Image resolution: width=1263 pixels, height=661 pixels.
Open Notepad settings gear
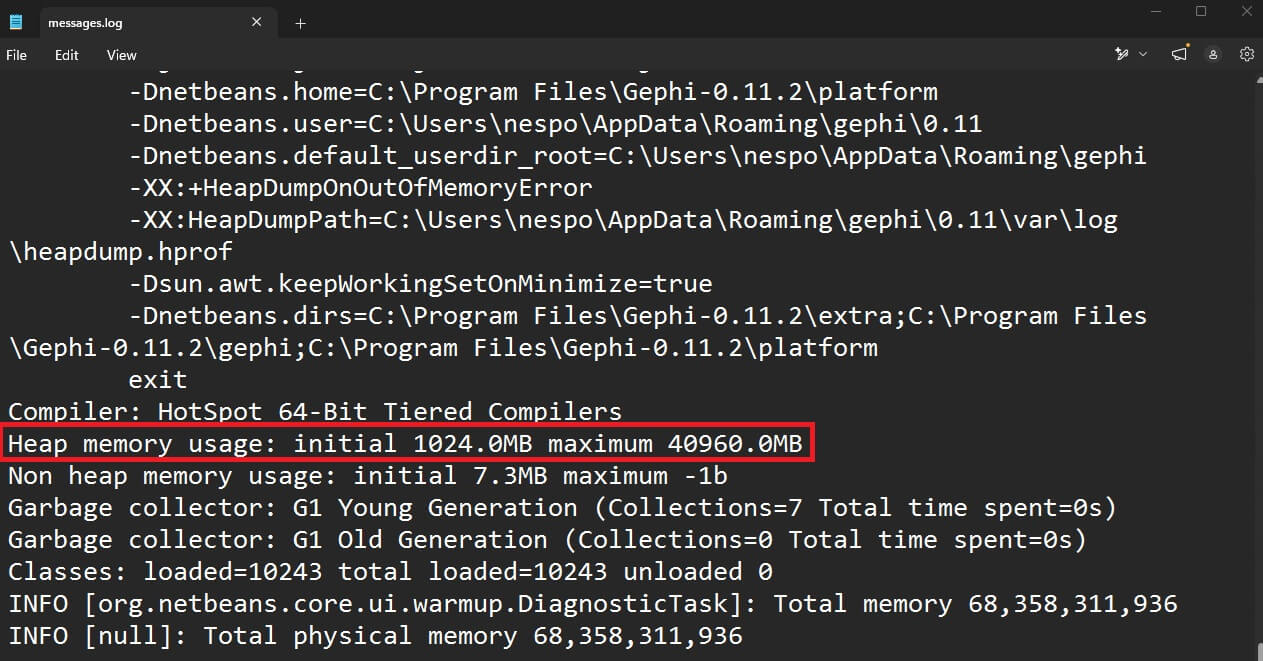(1247, 54)
